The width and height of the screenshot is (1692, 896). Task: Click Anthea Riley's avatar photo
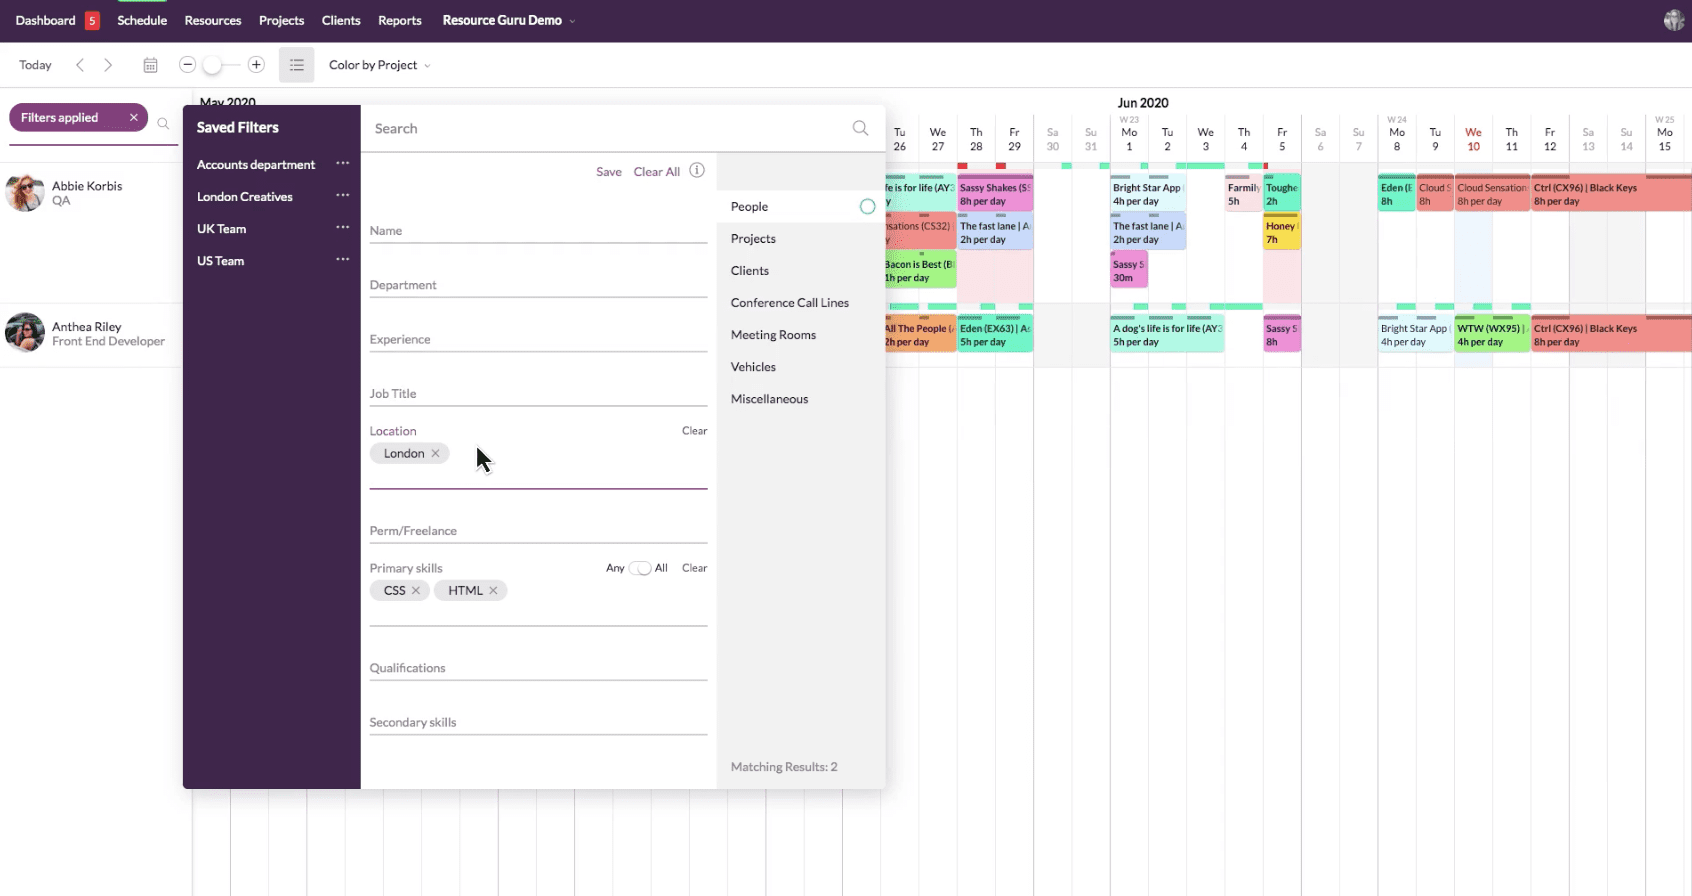(x=25, y=333)
